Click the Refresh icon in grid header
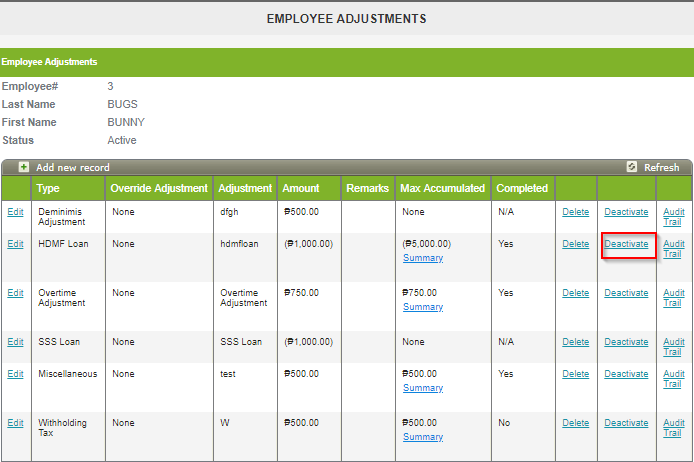 pyautogui.click(x=632, y=167)
